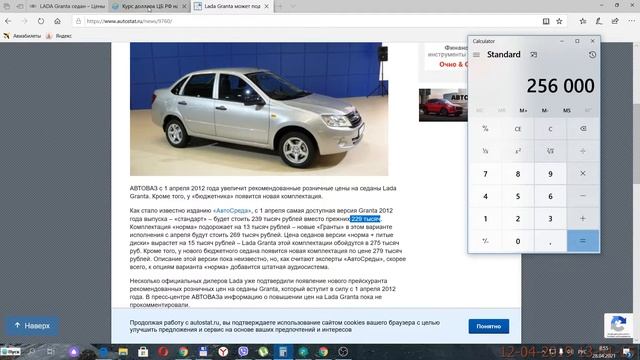640x360 pixels.
Task: Click the MS memory store key
Action: click(x=567, y=110)
